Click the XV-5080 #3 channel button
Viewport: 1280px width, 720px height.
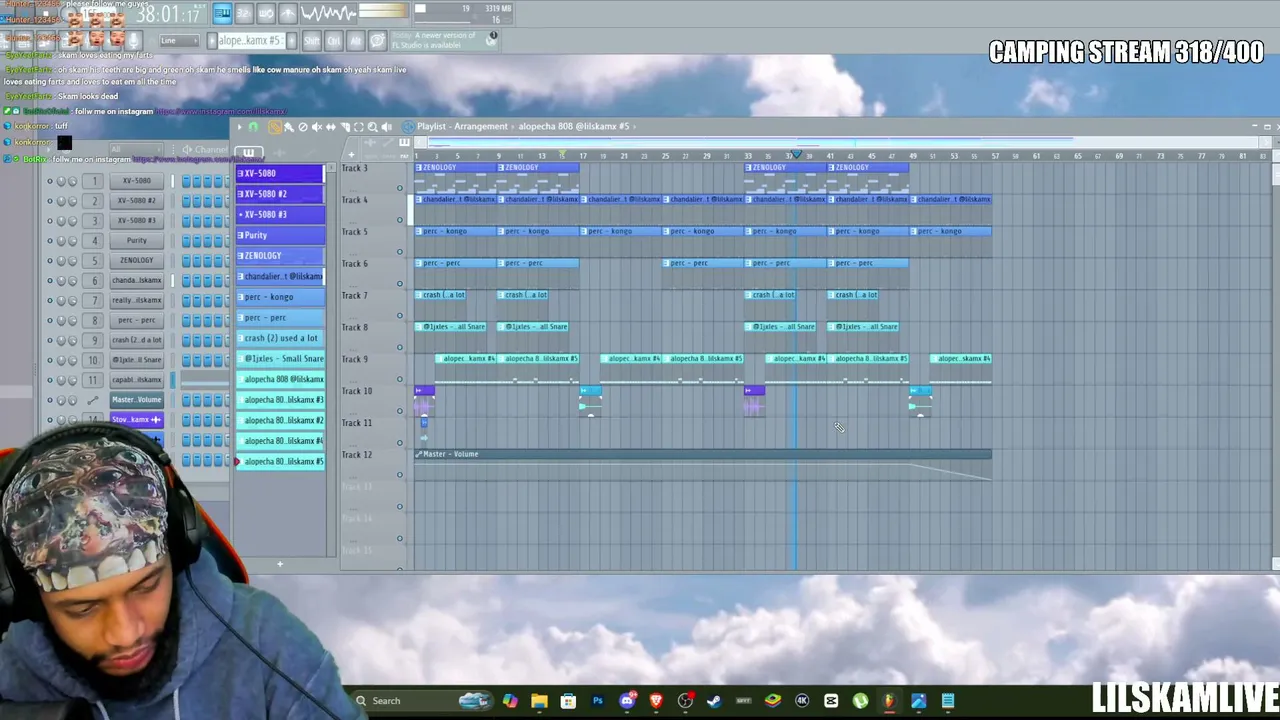coord(137,220)
